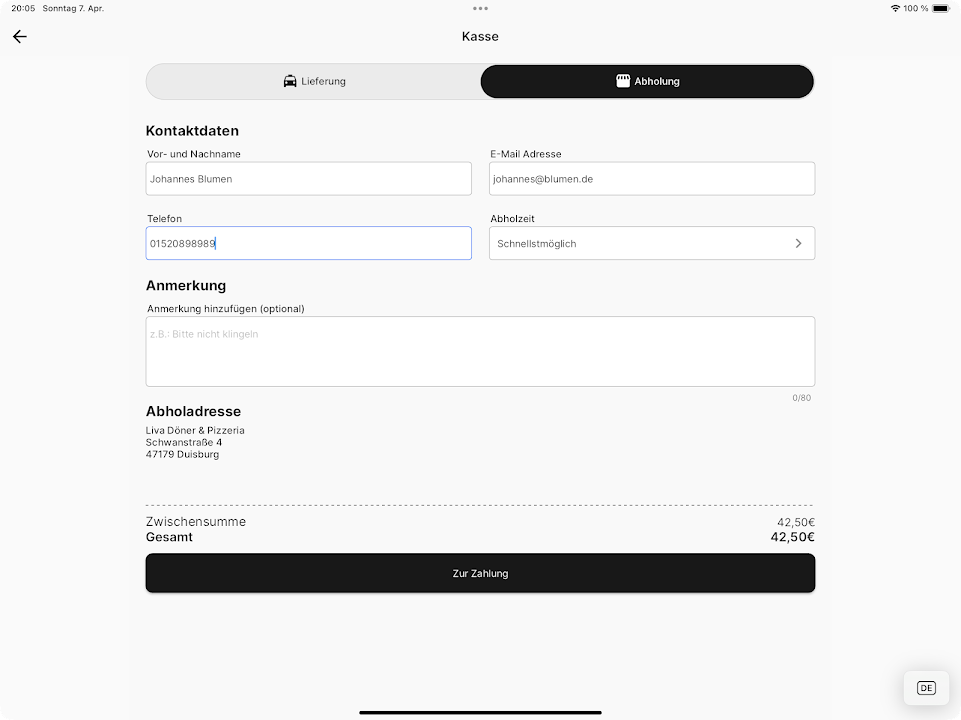Click the Anmerkung note text area

[480, 351]
